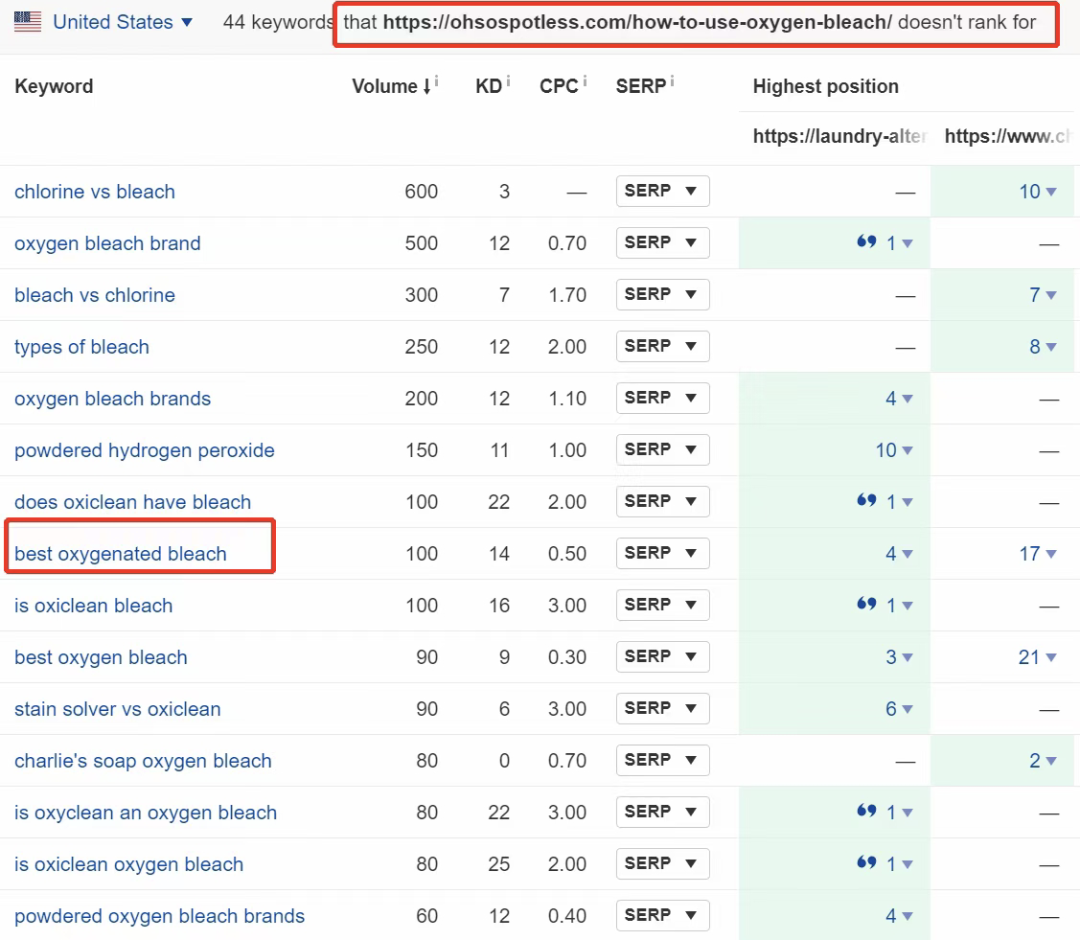Expand SERP dropdown for 'does oxiclean have bleach'
The height and width of the screenshot is (940, 1080).
662,501
